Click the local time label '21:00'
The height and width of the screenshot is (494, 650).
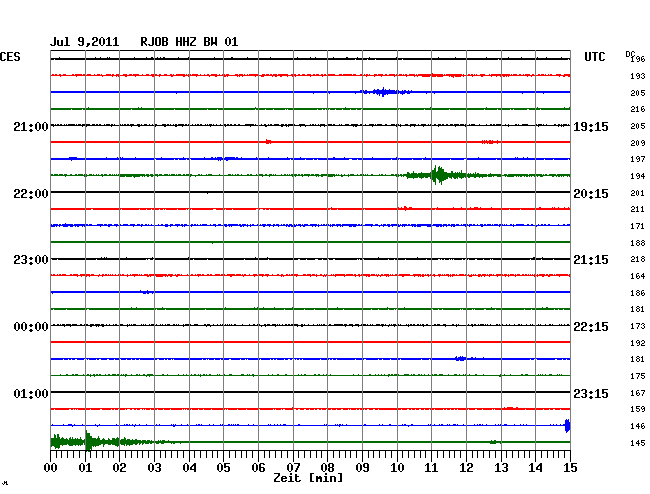(x=31, y=126)
